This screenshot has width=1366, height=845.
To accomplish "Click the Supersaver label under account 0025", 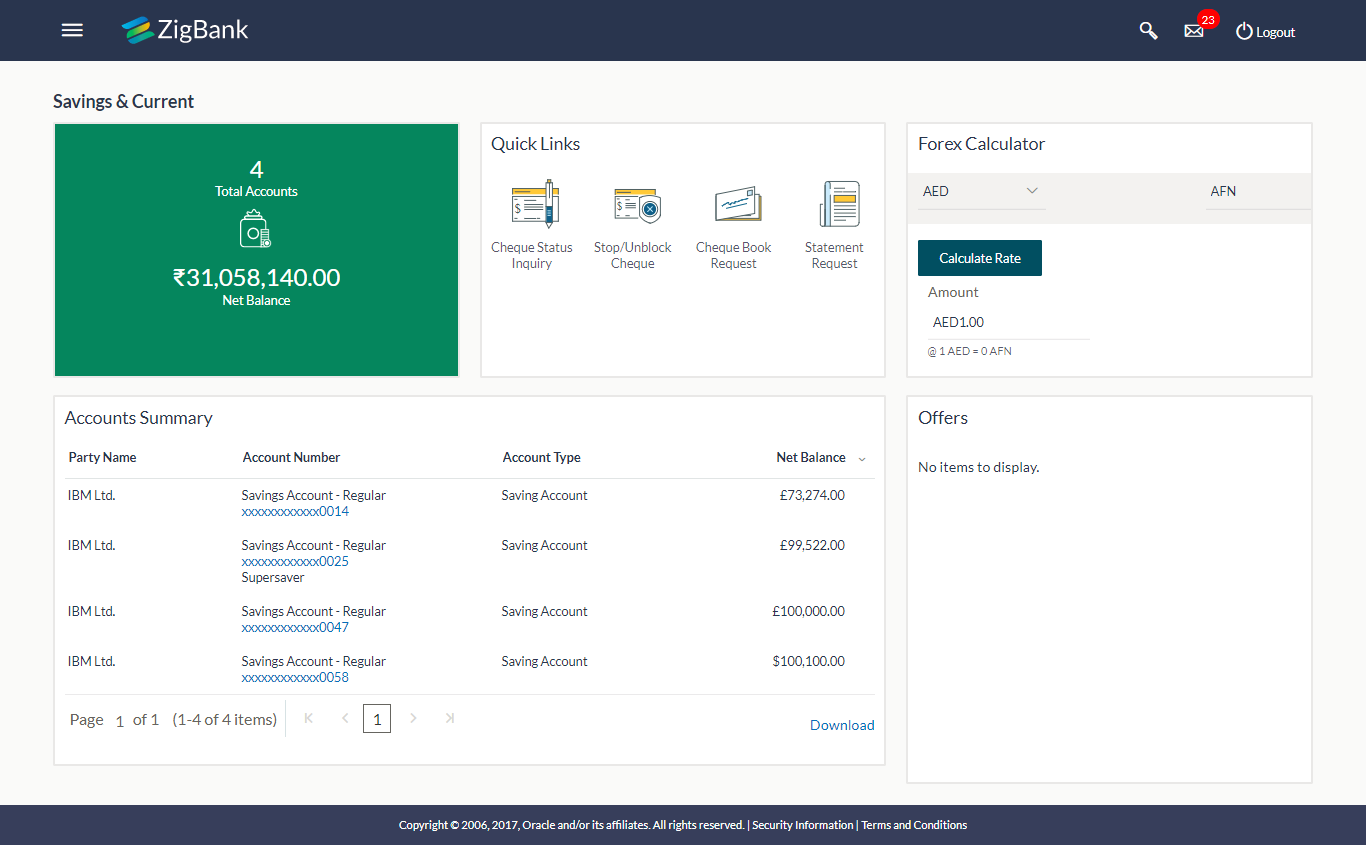I will (x=273, y=577).
